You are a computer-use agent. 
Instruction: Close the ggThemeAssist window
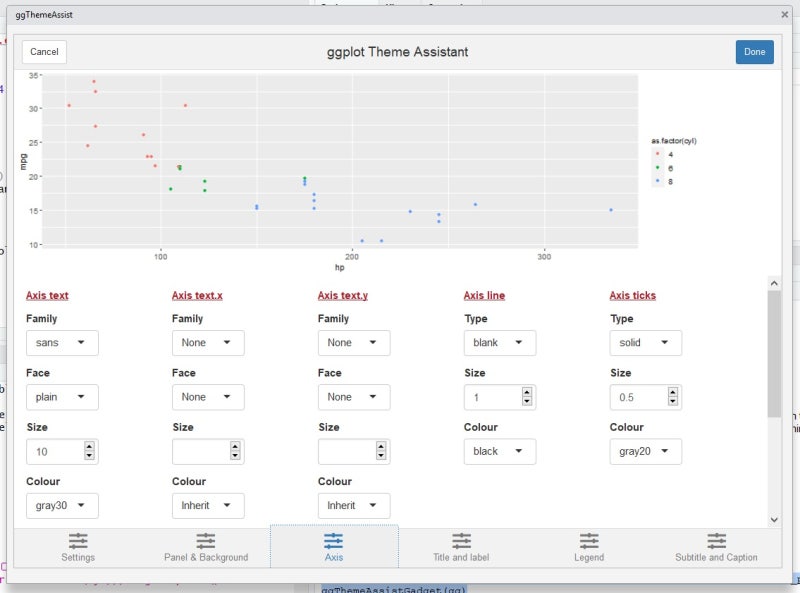pos(785,15)
